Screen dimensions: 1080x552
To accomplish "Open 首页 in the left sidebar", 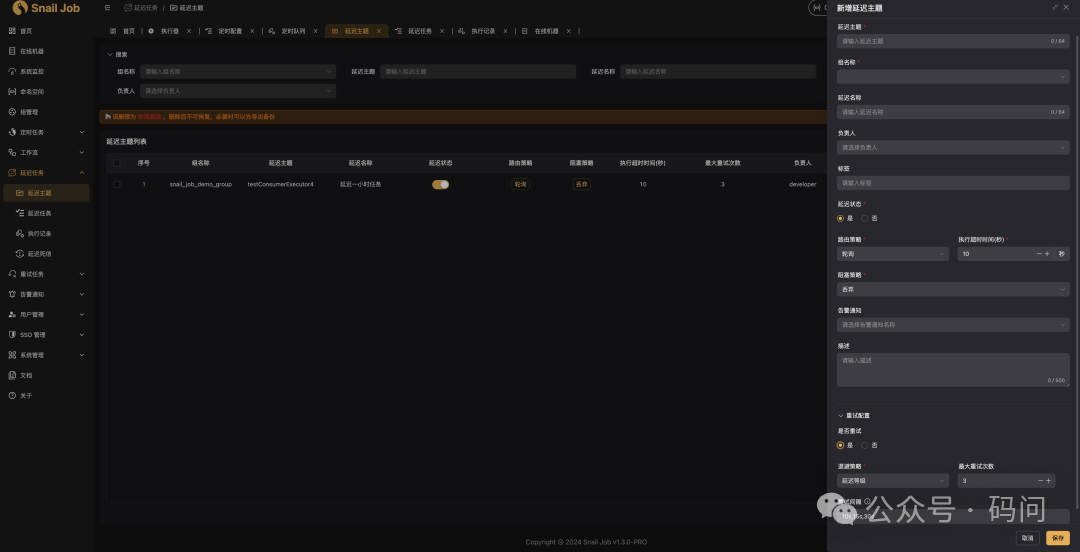I will tap(25, 31).
